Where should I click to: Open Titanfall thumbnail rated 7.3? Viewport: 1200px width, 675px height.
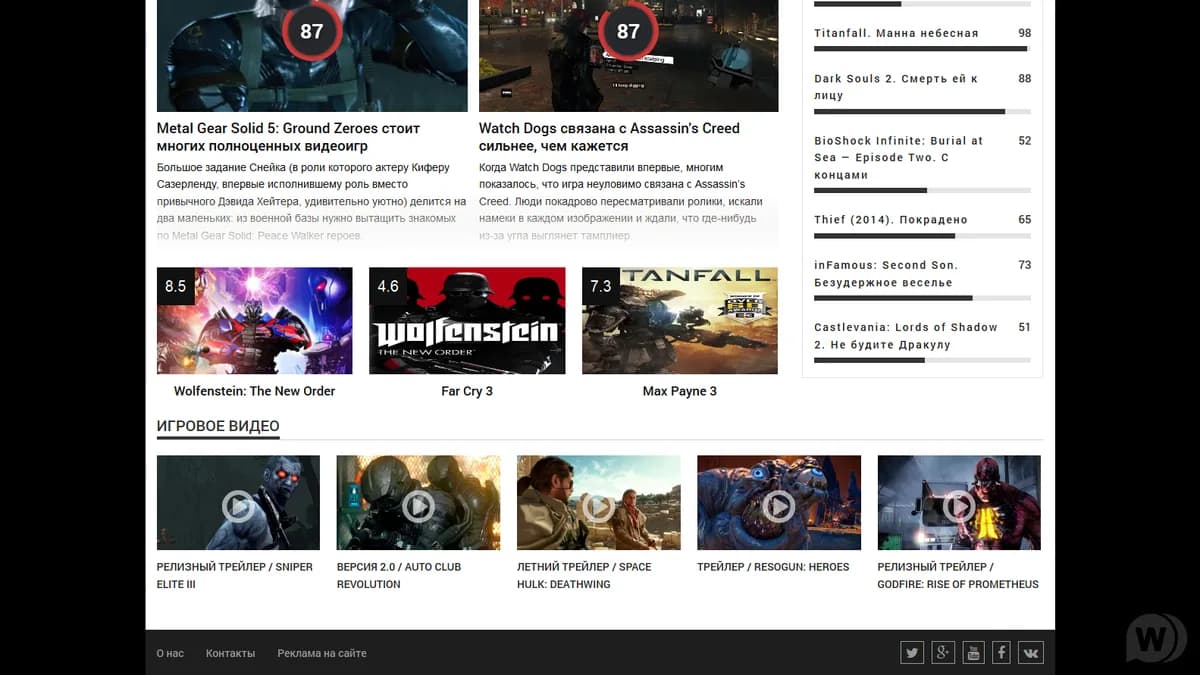(x=680, y=321)
